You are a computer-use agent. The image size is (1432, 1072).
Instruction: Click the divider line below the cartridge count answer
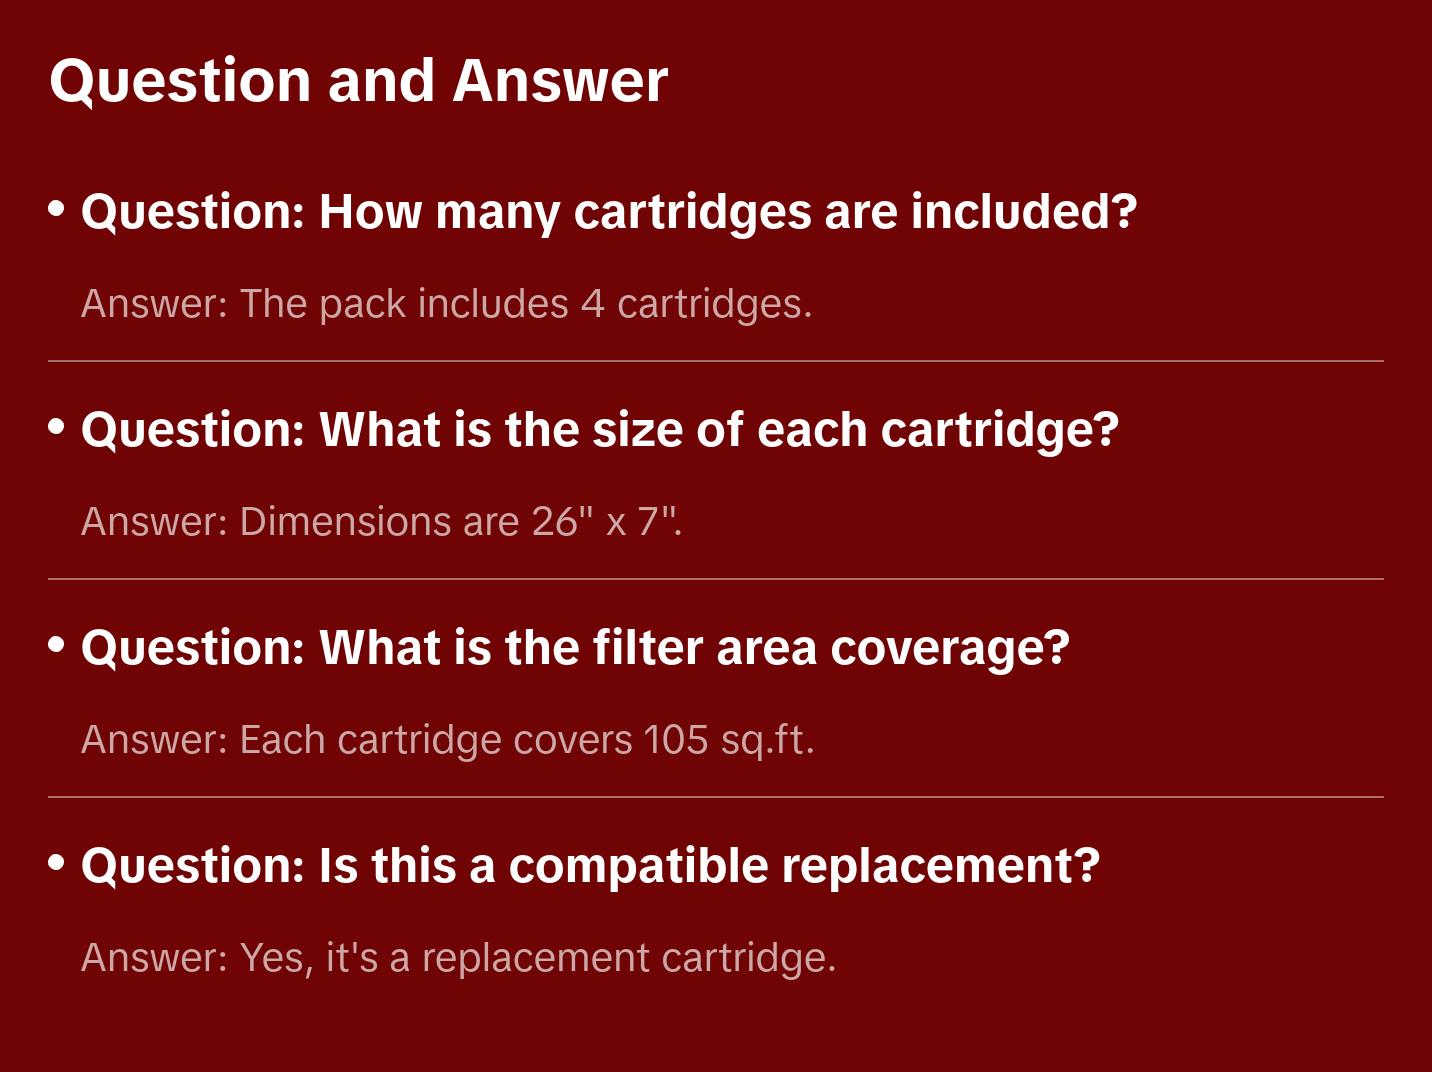pos(716,361)
